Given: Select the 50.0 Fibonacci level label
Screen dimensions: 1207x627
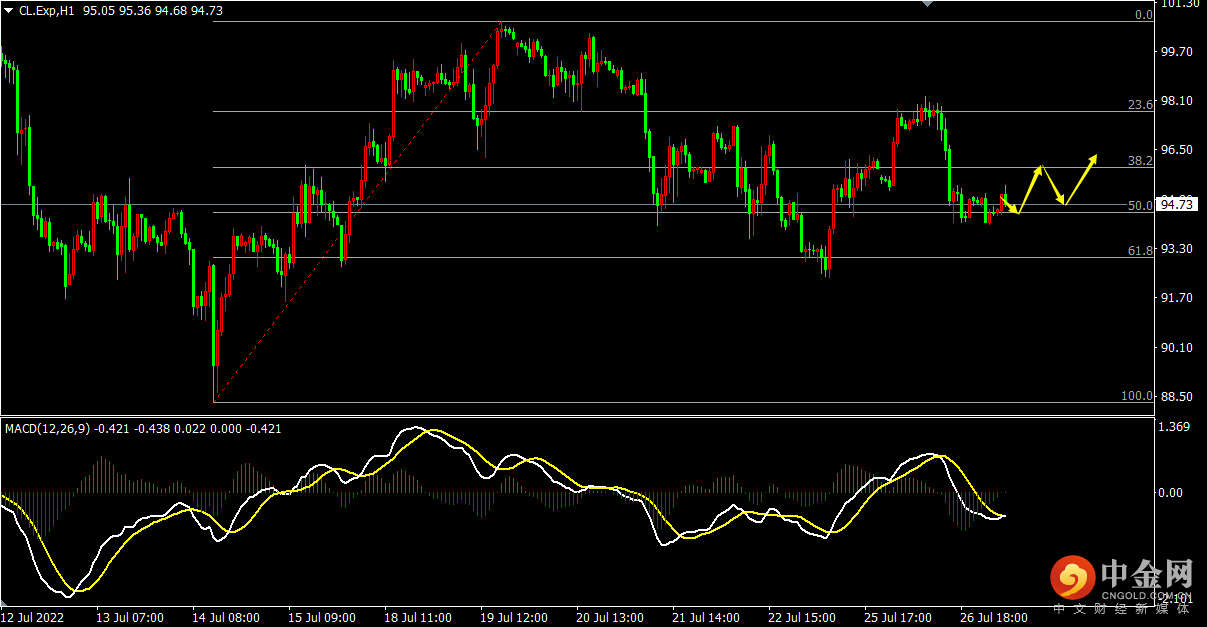Looking at the screenshot, I should coord(1140,206).
